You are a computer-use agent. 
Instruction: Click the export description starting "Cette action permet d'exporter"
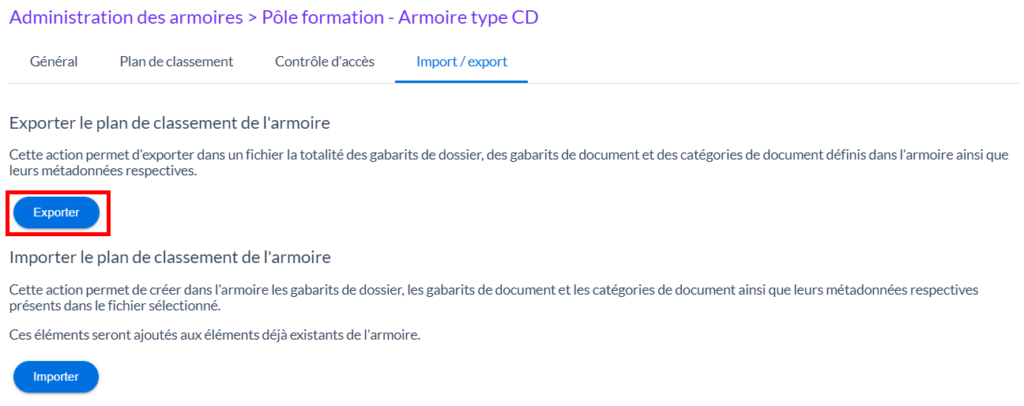pyautogui.click(x=400, y=155)
